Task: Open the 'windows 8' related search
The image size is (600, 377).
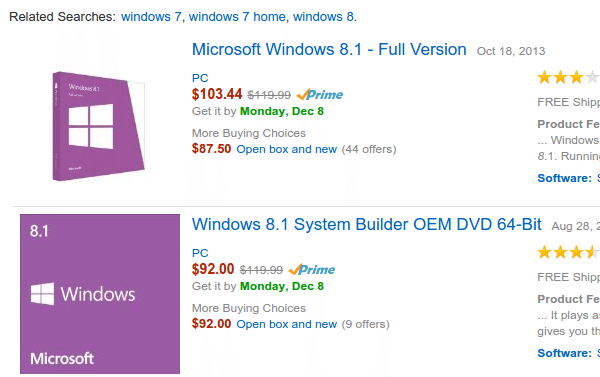Action: coord(323,17)
